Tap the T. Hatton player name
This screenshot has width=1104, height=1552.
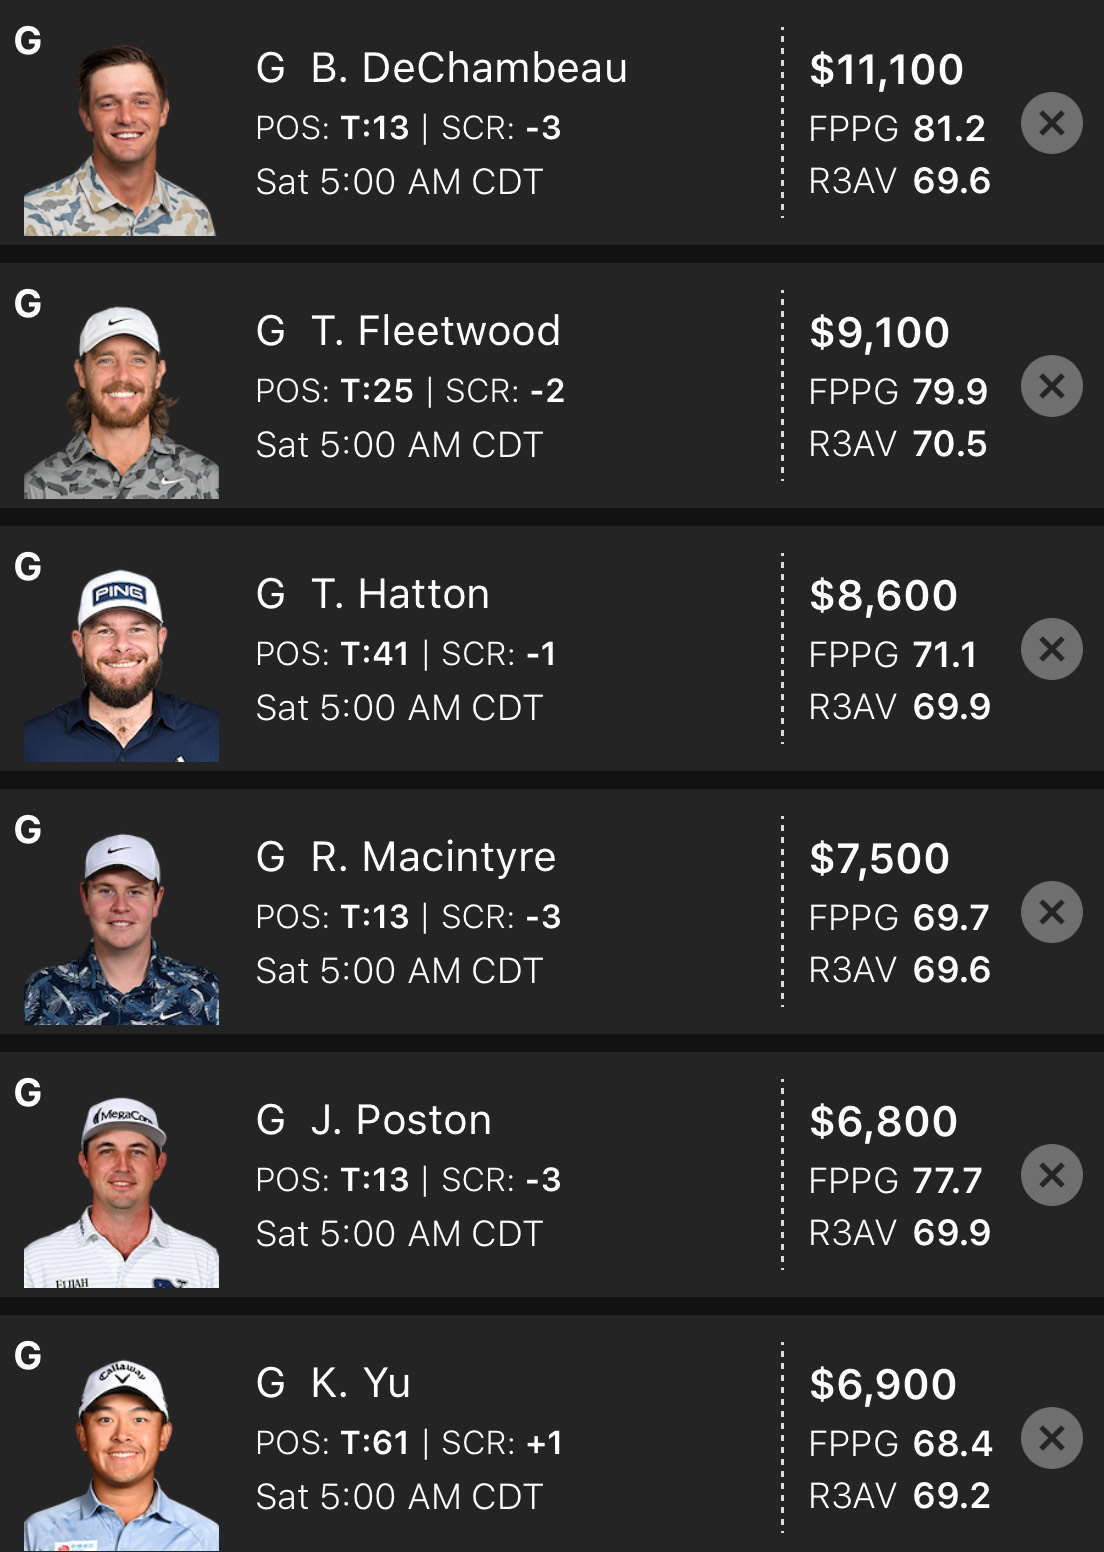click(x=400, y=594)
